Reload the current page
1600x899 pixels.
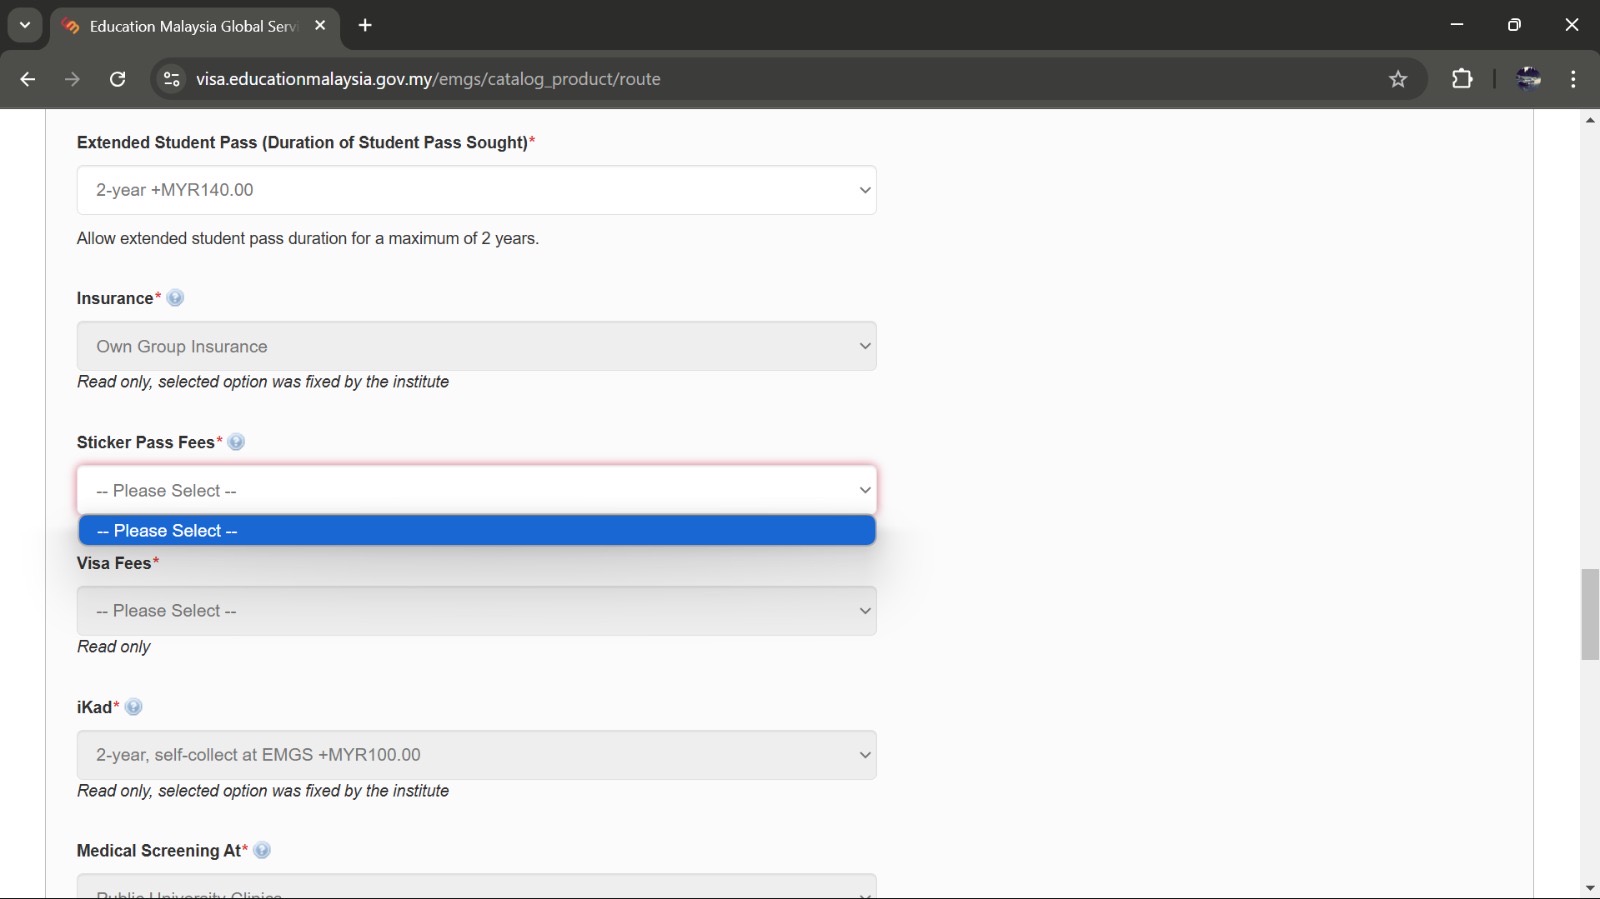(118, 79)
